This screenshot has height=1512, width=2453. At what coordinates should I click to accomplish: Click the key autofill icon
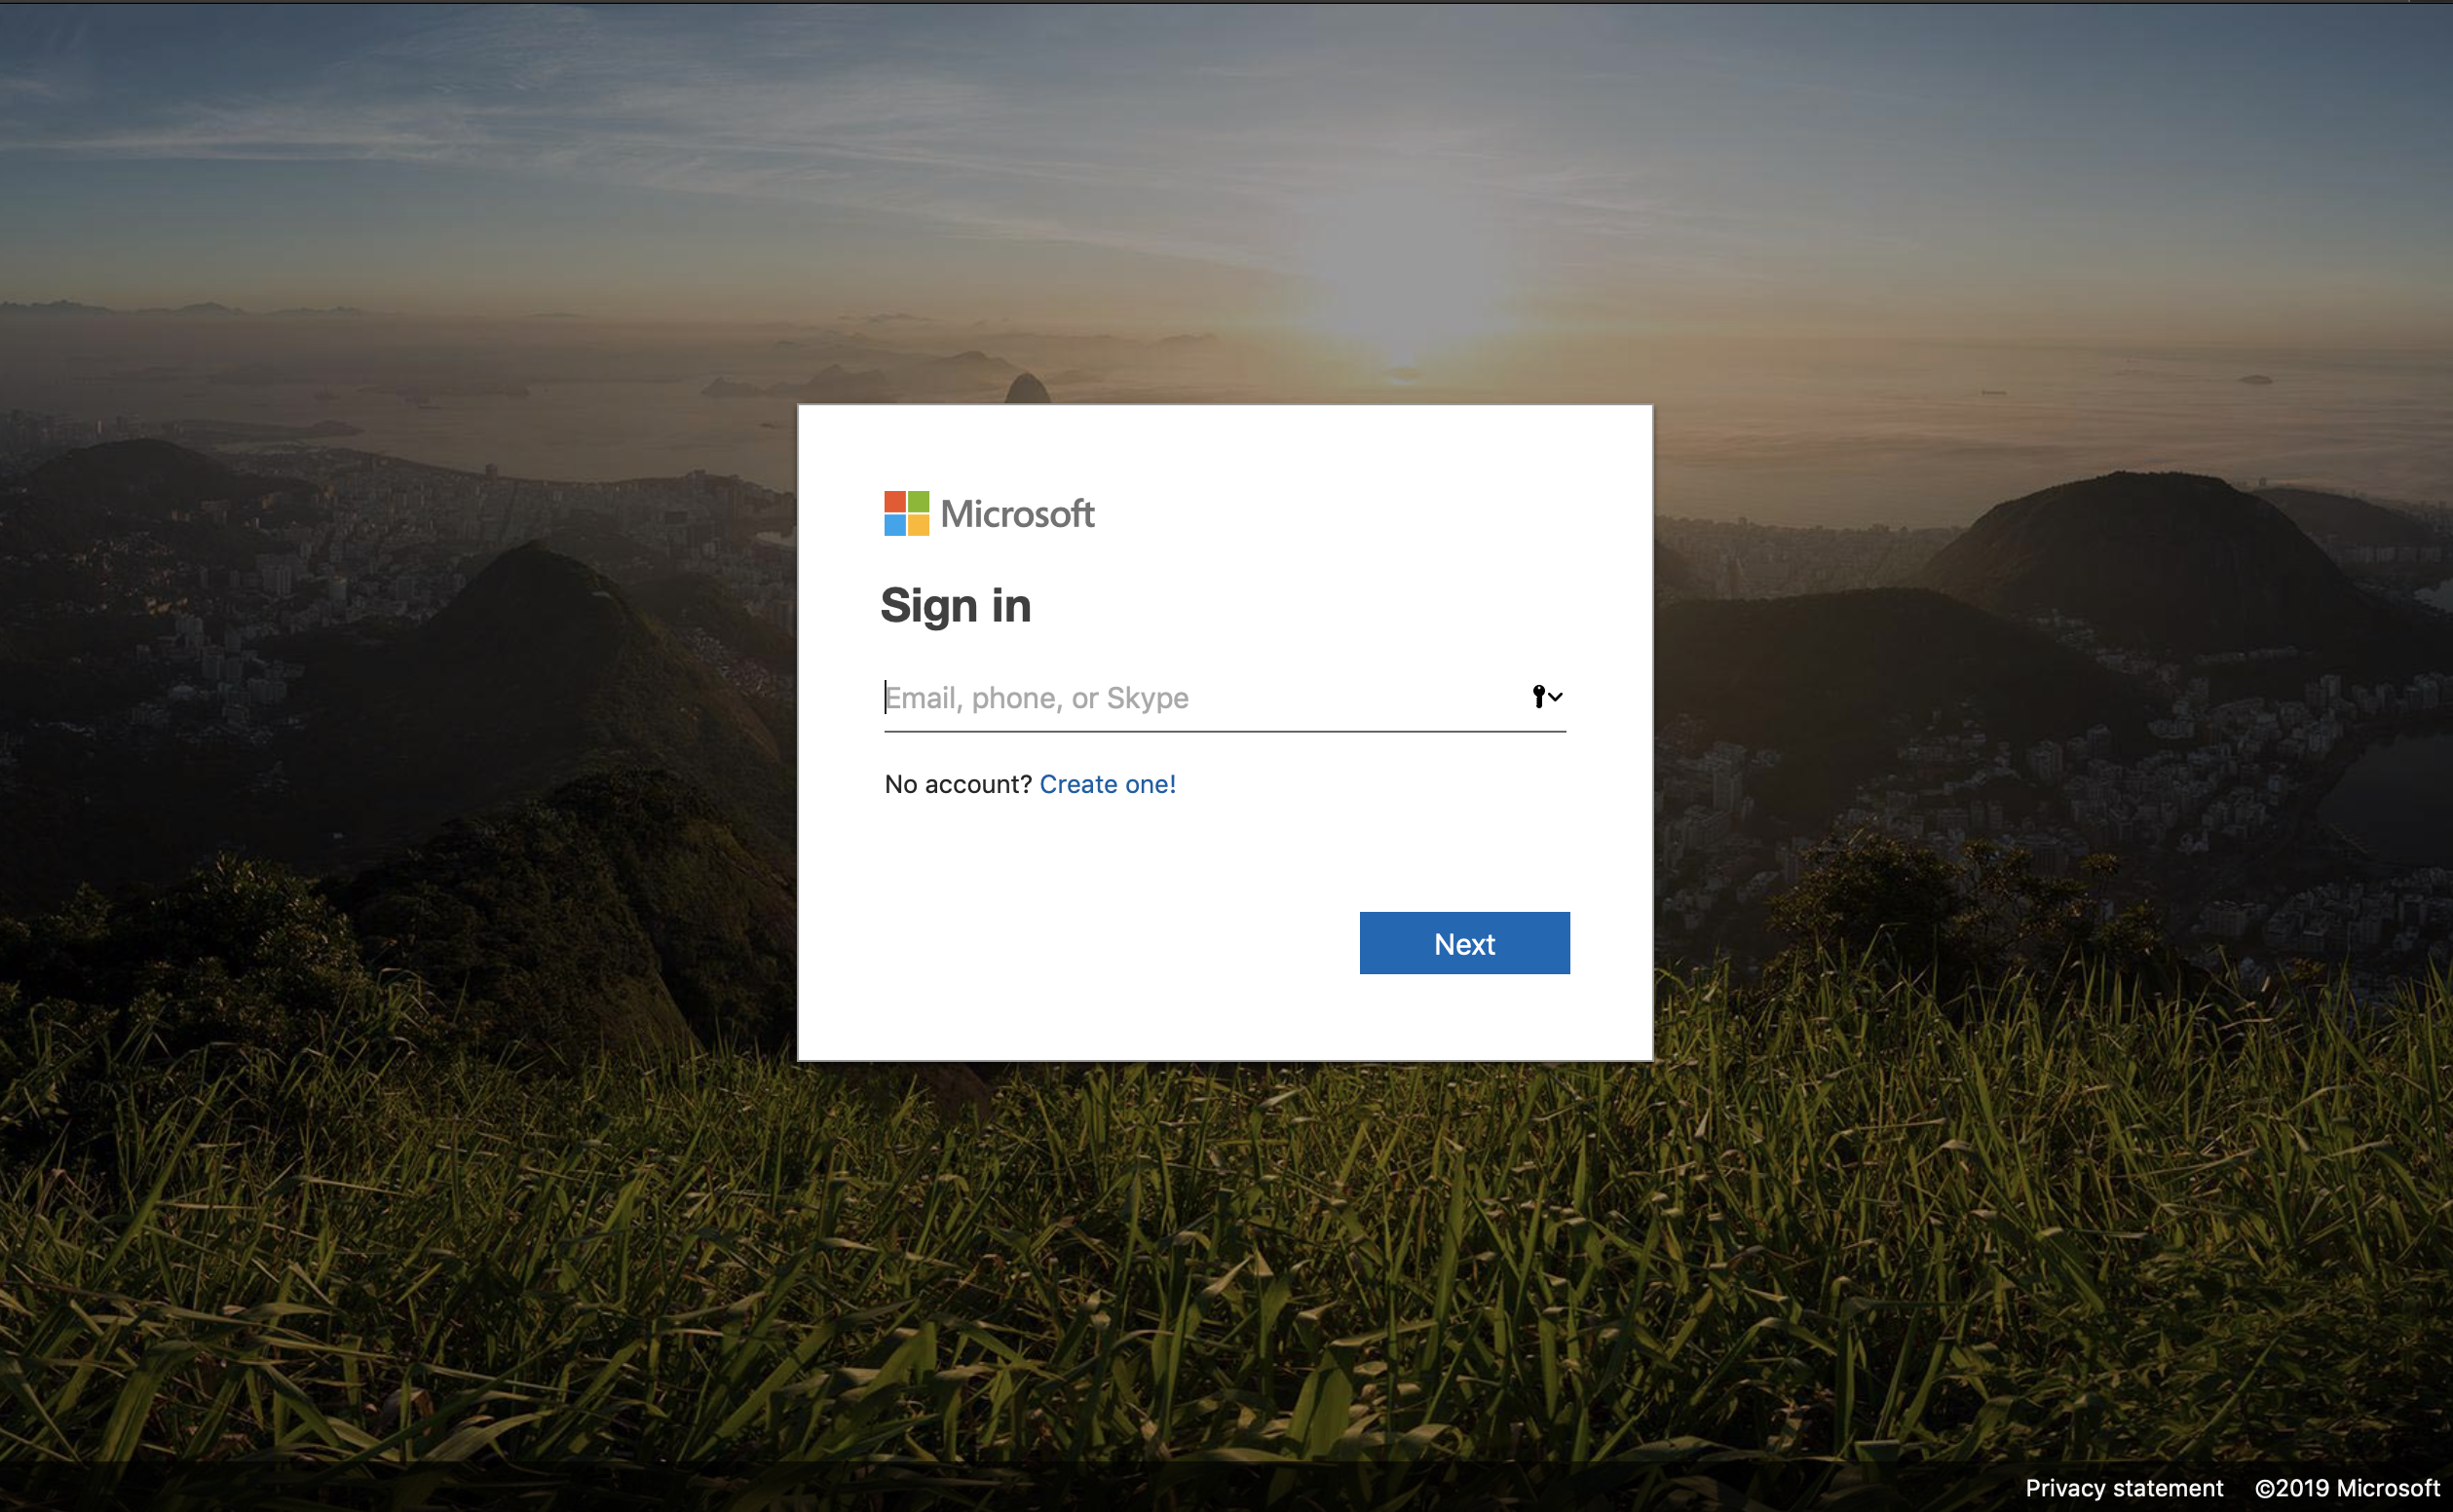coord(1538,696)
